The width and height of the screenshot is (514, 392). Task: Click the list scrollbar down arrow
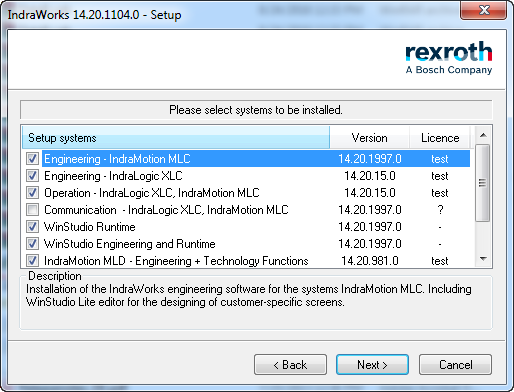tap(483, 259)
